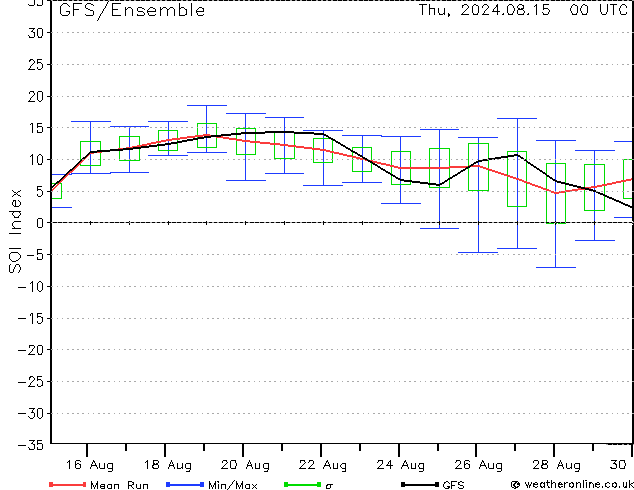Select the y-axis value -10
This screenshot has width=634, height=490.
(31, 286)
